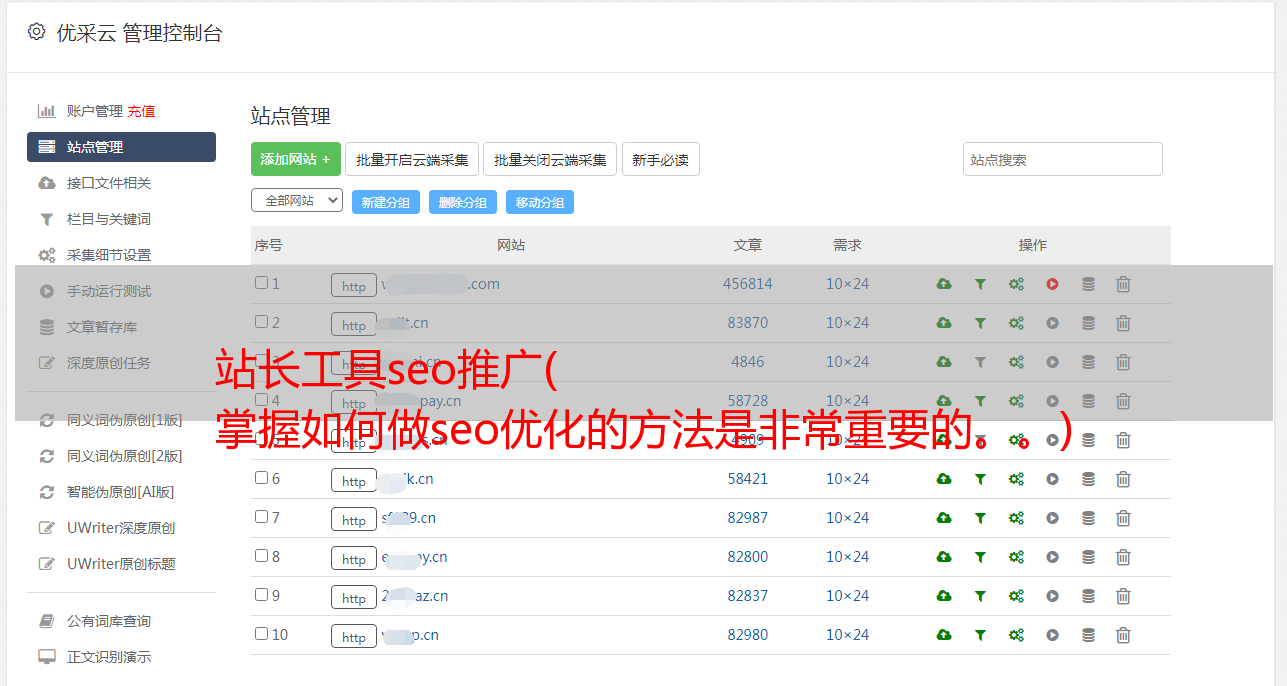Open 账户管理 in the sidebar

coord(95,111)
